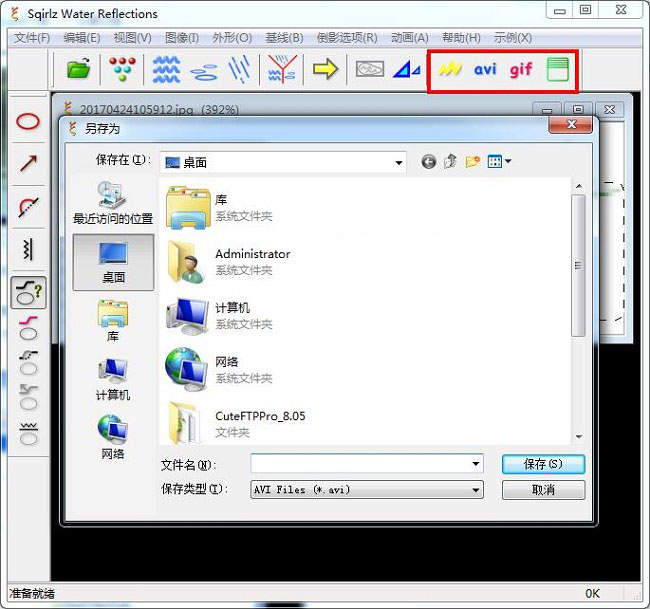Click the customize ripples Y-shaped icon
Viewport: 650px width, 609px height.
click(282, 69)
